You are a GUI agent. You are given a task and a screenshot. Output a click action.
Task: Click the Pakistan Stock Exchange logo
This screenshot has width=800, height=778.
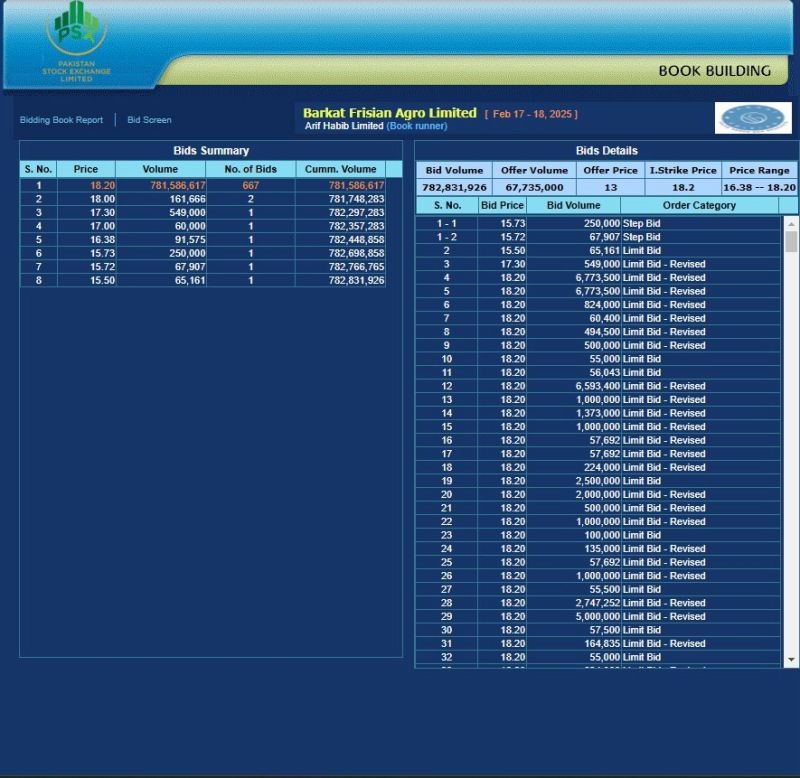[x=77, y=42]
